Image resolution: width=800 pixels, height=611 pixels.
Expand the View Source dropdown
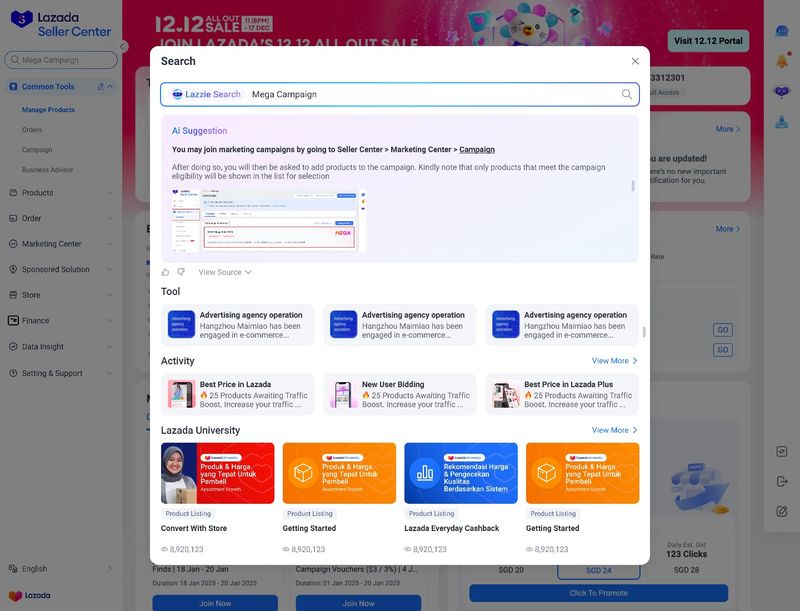point(225,272)
